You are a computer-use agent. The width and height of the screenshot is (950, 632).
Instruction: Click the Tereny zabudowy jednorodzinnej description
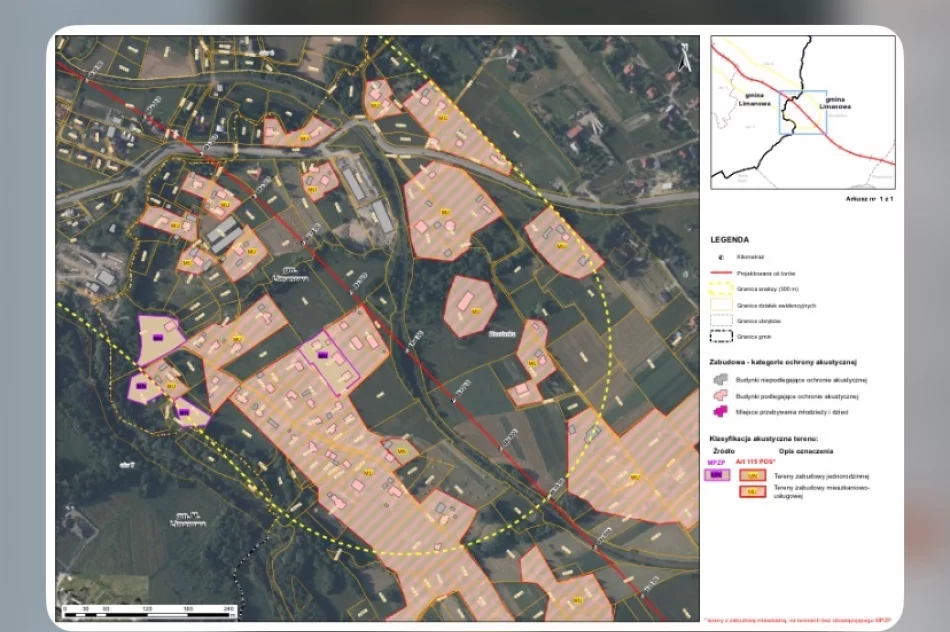[821, 476]
